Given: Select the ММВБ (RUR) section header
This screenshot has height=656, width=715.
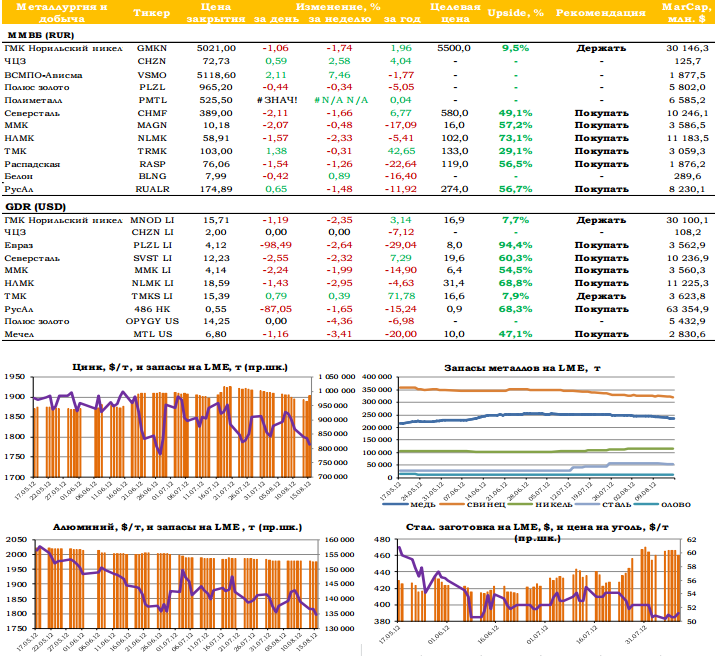Looking at the screenshot, I should tap(41, 36).
